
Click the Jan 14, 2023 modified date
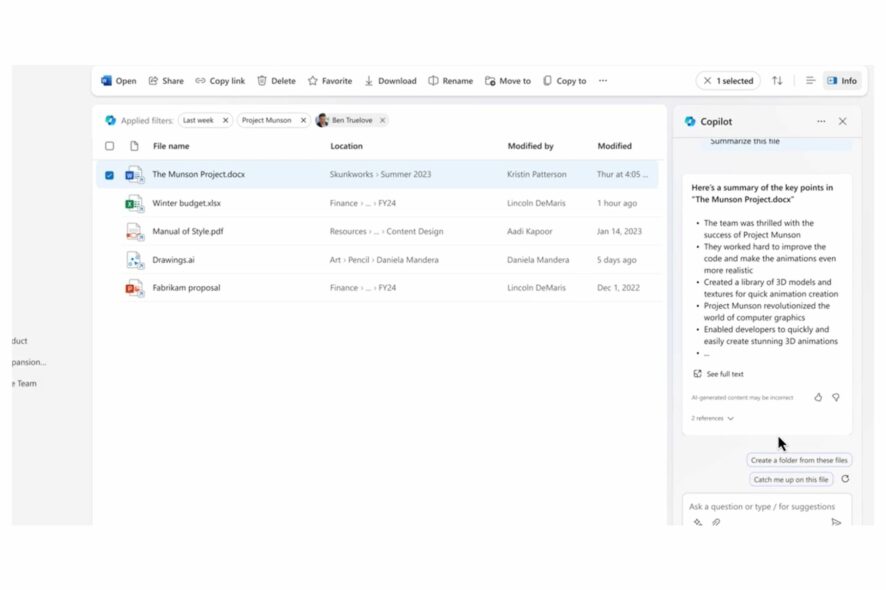(x=619, y=231)
